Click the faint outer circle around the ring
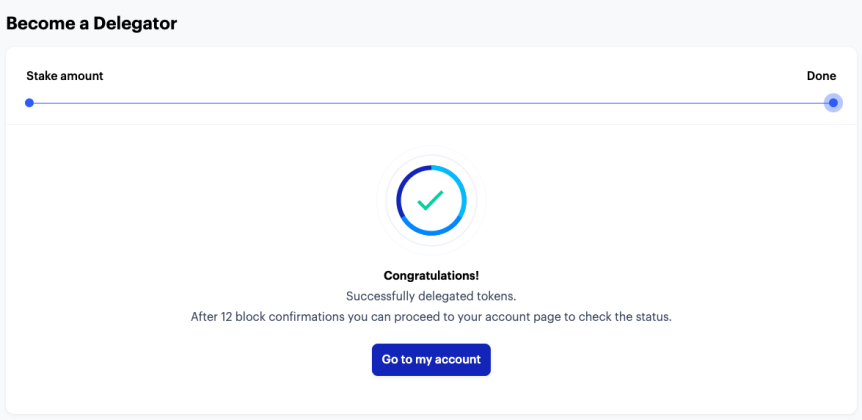The height and width of the screenshot is (420, 862). point(432,150)
